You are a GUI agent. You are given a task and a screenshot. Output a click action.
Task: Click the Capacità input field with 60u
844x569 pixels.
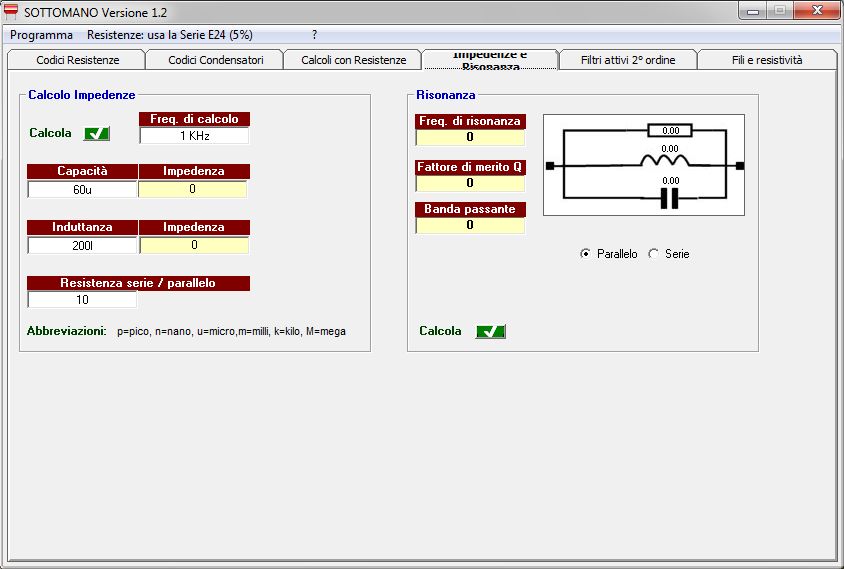82,189
